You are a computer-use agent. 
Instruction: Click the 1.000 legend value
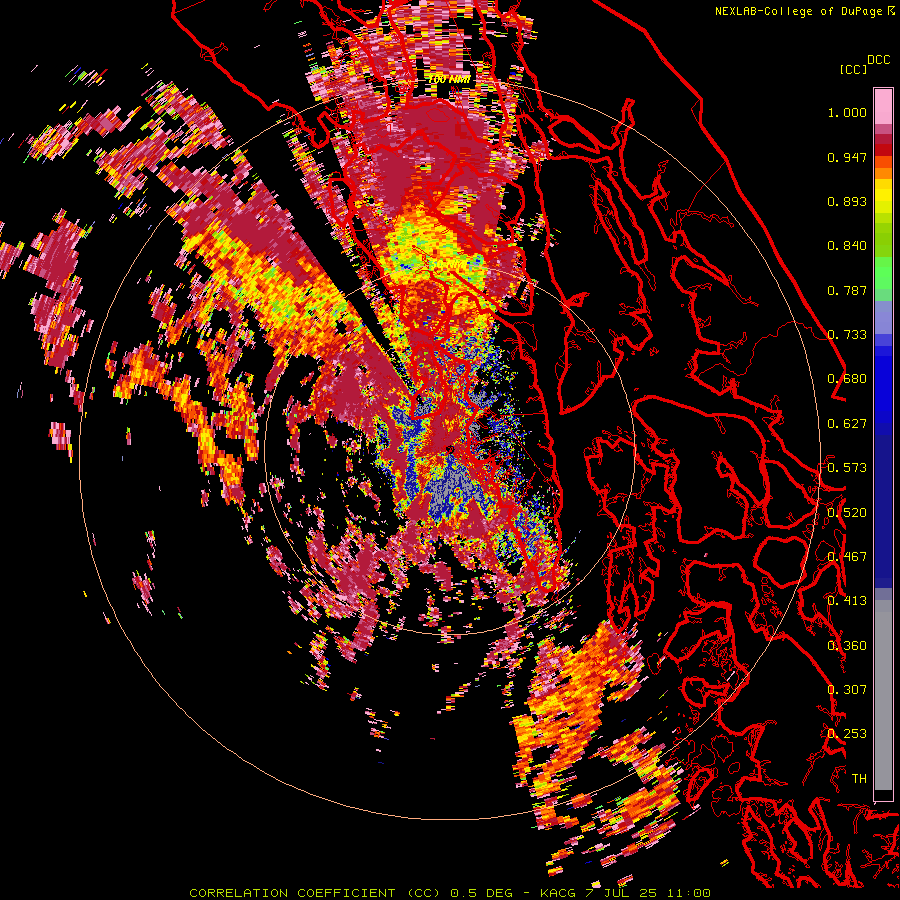(847, 112)
